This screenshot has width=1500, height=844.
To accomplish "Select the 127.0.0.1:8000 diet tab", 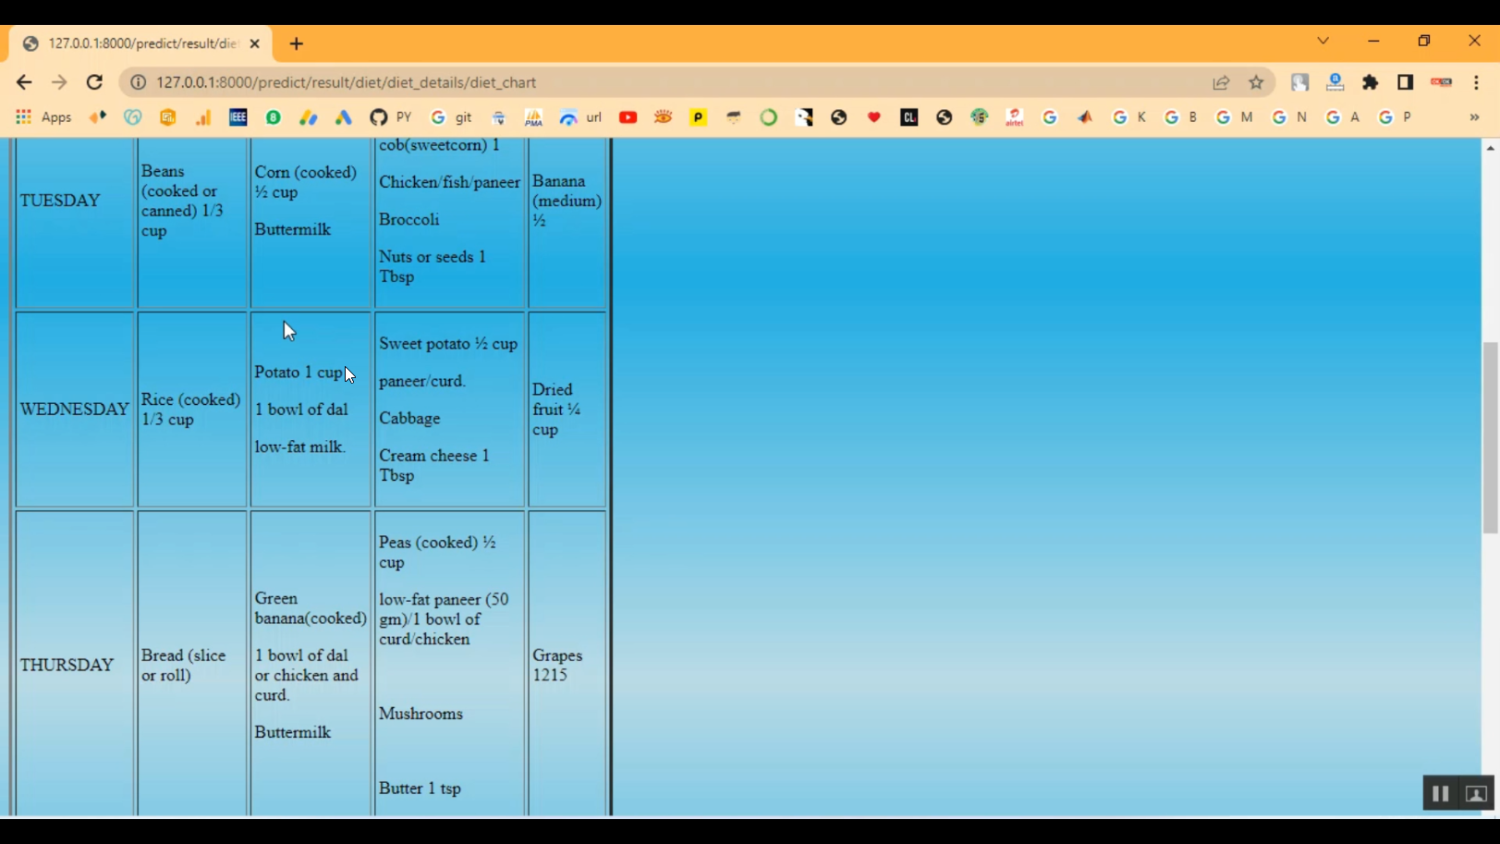I will pos(141,44).
